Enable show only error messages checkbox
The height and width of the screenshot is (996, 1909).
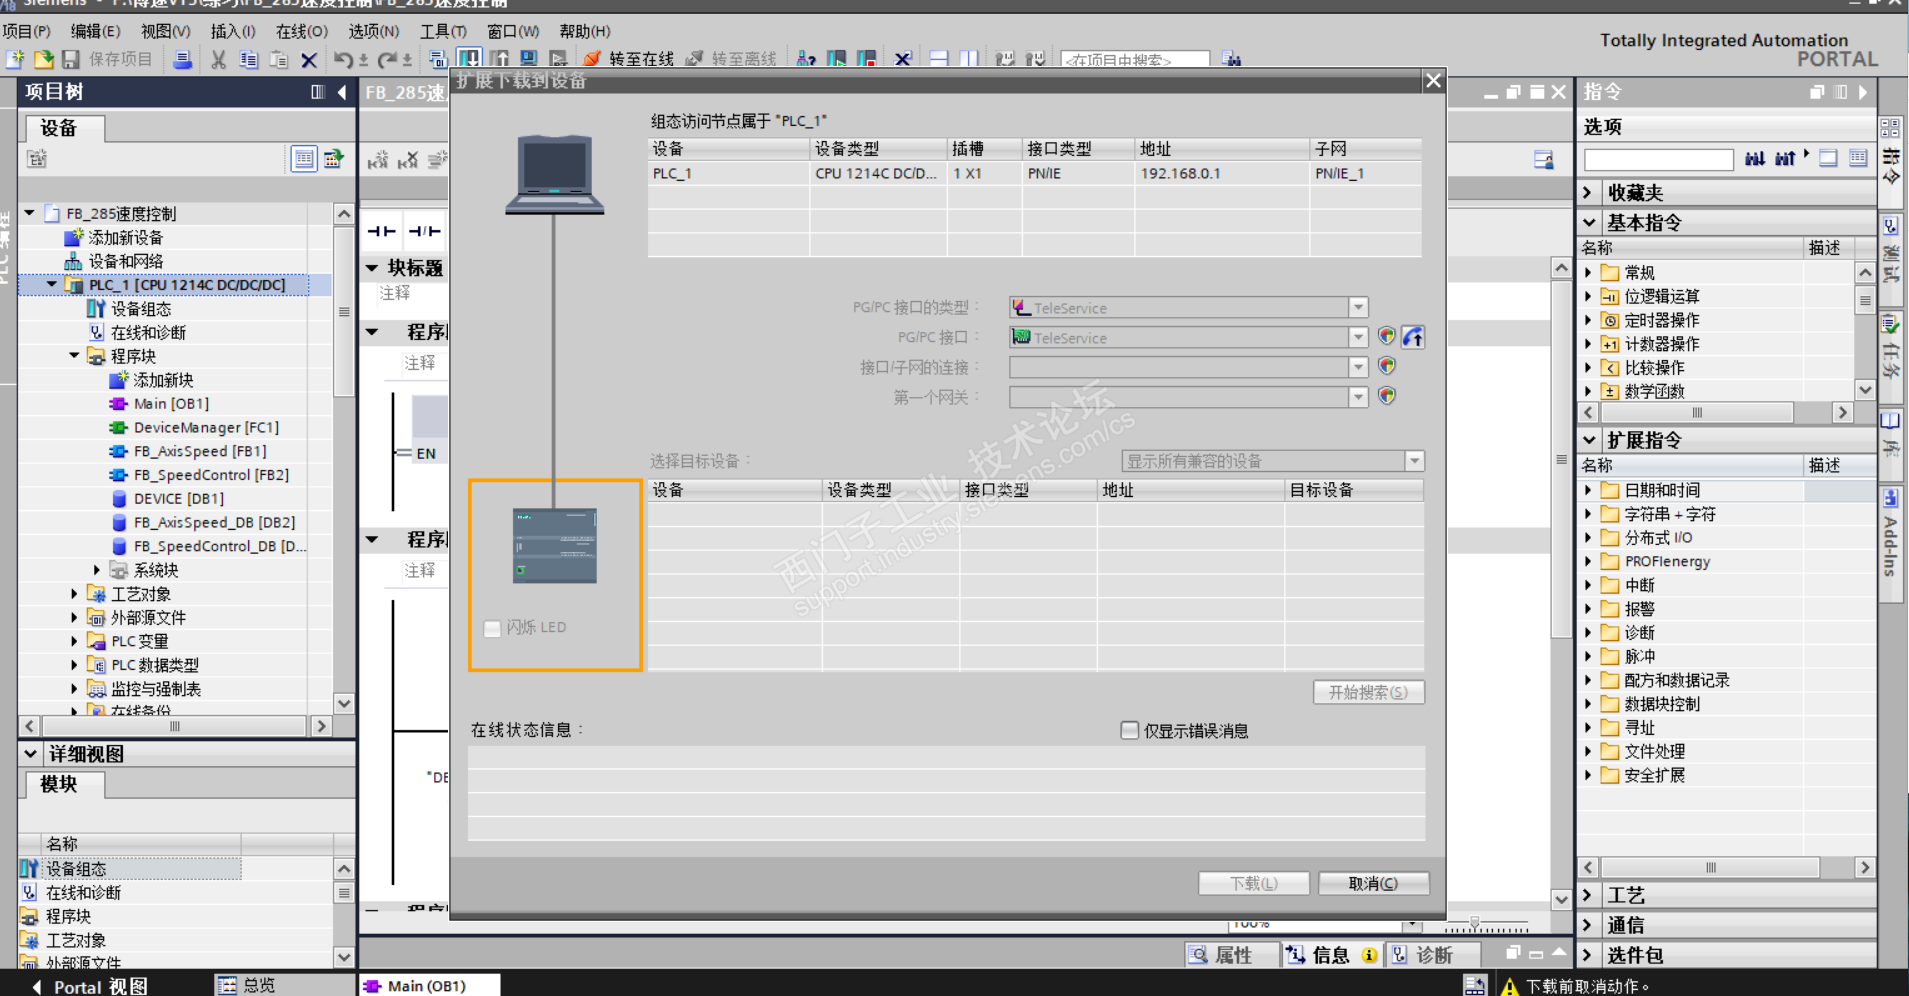[x=1130, y=731]
